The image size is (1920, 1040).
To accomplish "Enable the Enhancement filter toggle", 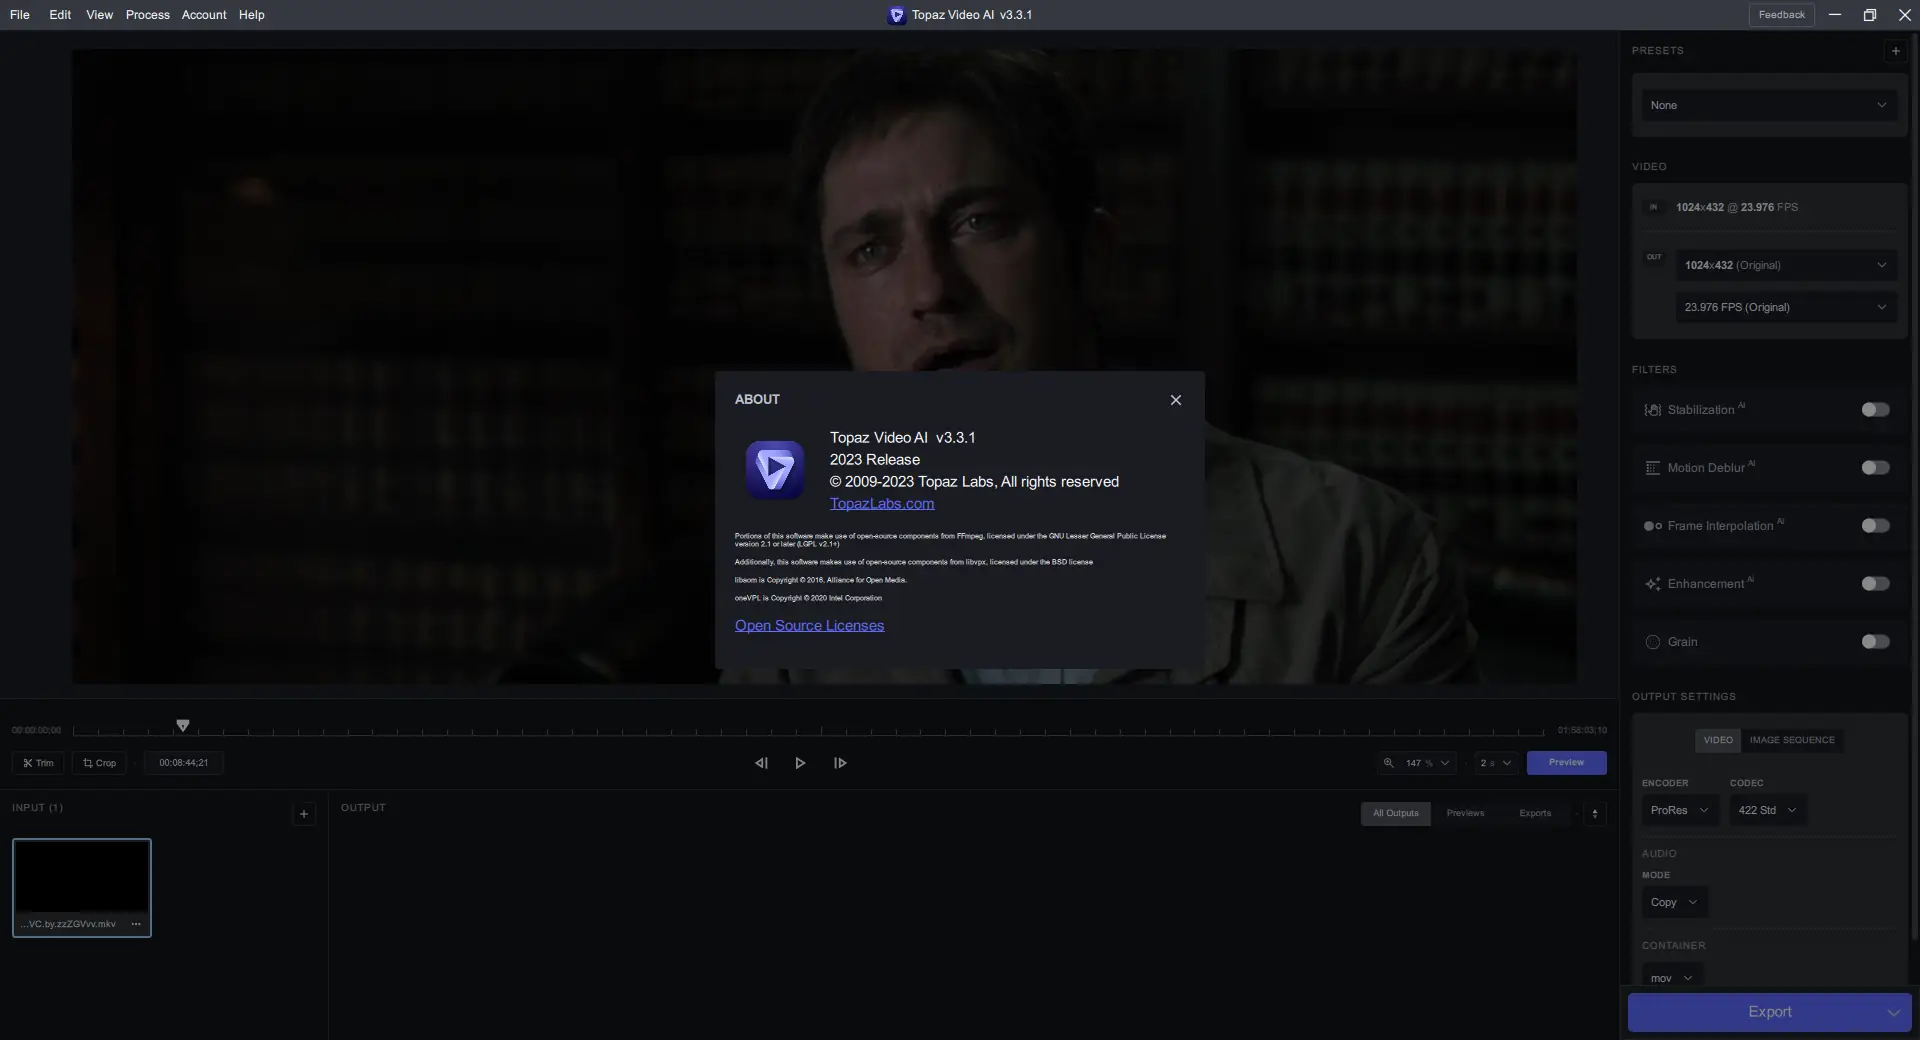I will (1875, 584).
